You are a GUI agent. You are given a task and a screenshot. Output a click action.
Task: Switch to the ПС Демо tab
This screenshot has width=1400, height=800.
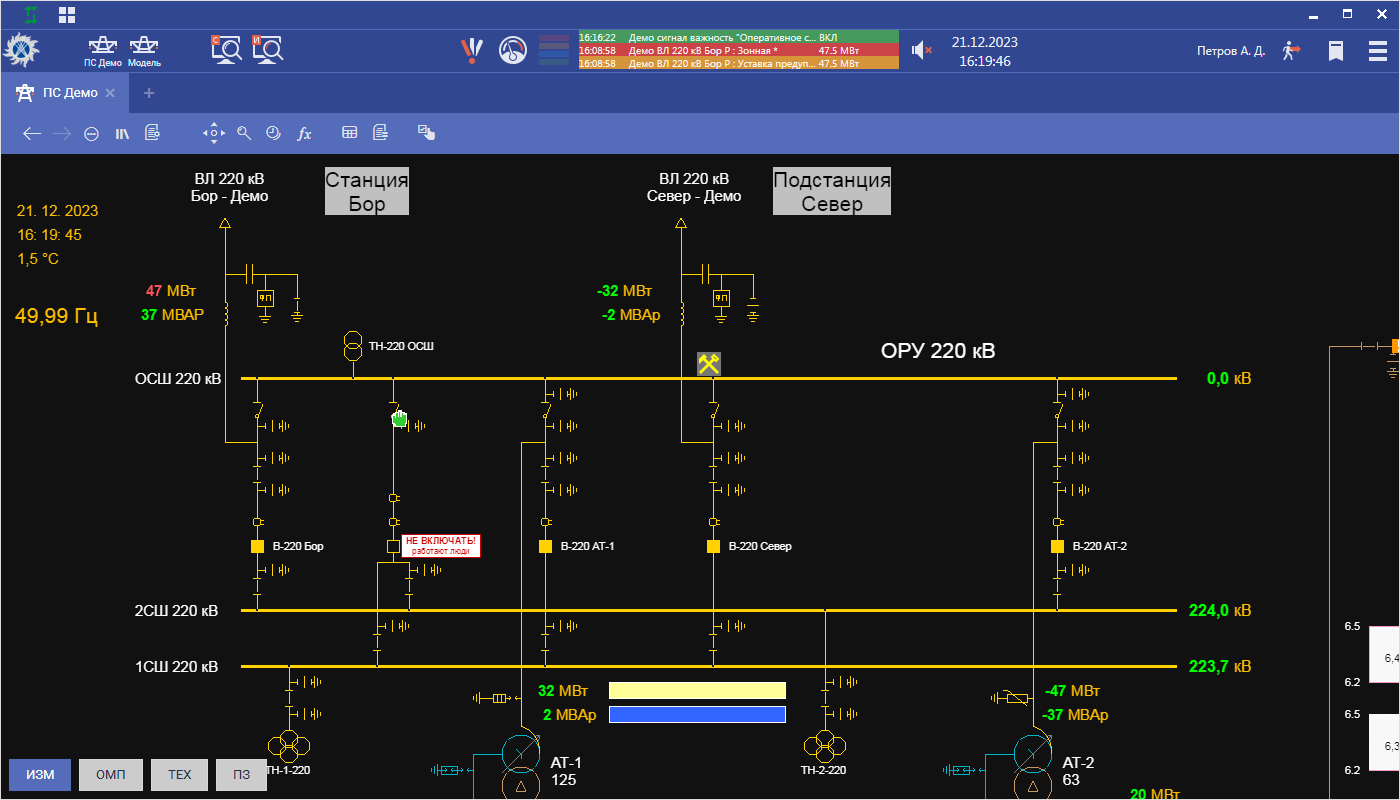tap(68, 93)
